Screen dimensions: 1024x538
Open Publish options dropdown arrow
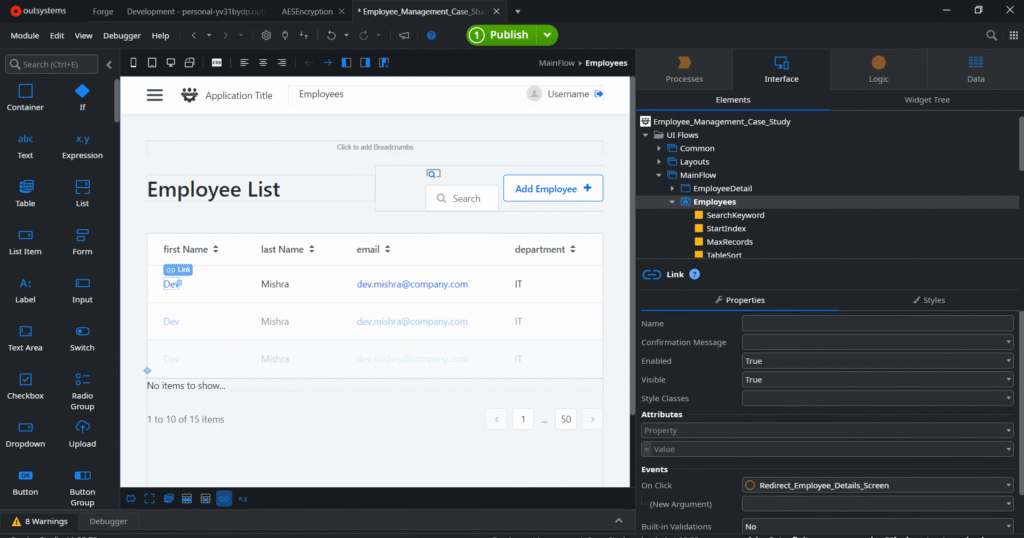547,35
